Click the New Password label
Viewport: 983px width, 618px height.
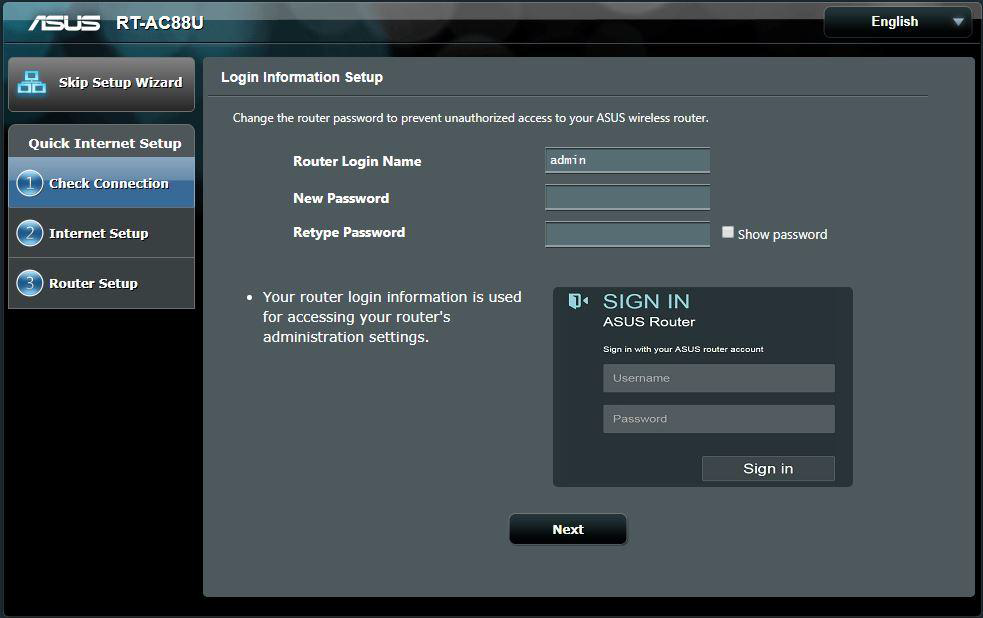click(341, 198)
